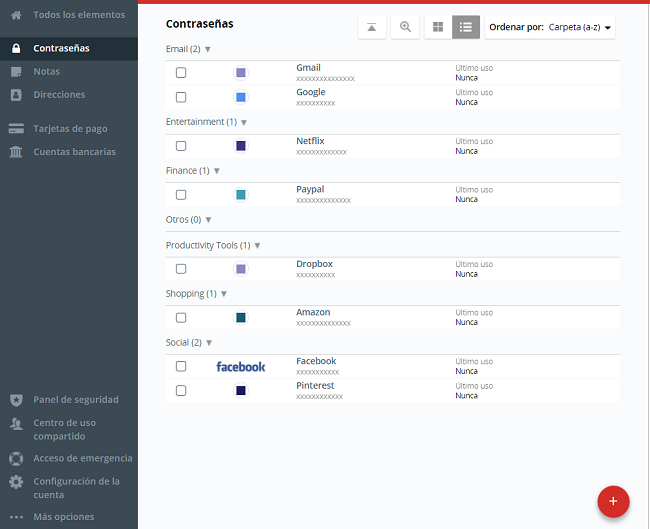Screen dimensions: 650x529
Task: Open Panel de seguridad shield icon
Action: pos(16,399)
